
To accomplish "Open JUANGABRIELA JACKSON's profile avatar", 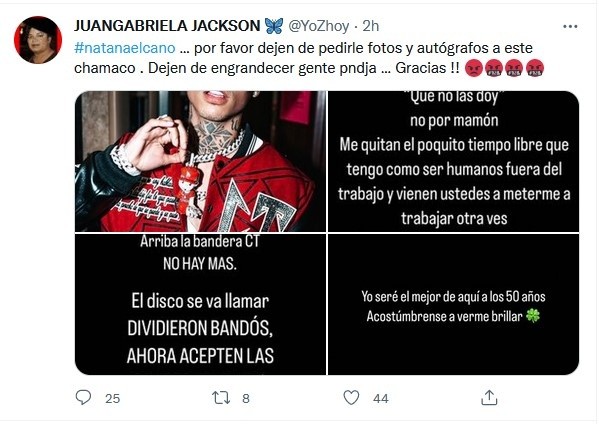I will coord(38,40).
